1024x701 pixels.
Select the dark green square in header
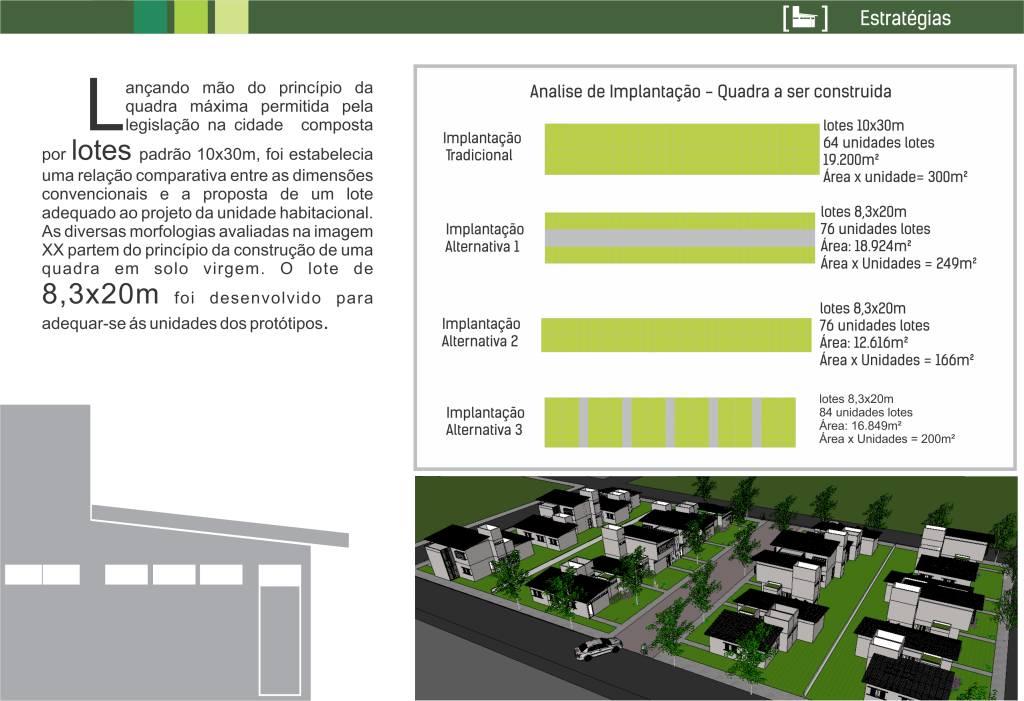[150, 17]
